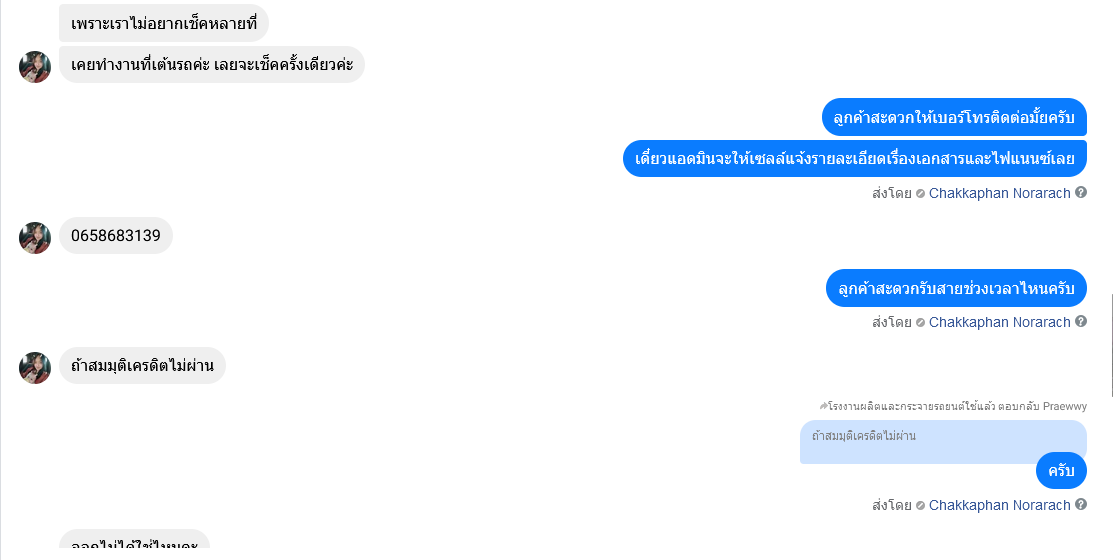1113x560 pixels.
Task: Open the first Chakkaphan Norarach sender link
Action: pyautogui.click(x=999, y=193)
